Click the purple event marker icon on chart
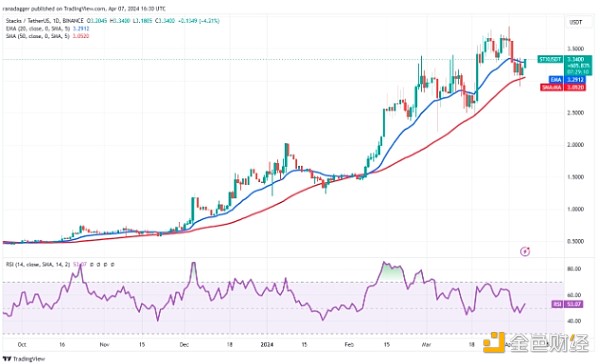 pyautogui.click(x=525, y=251)
